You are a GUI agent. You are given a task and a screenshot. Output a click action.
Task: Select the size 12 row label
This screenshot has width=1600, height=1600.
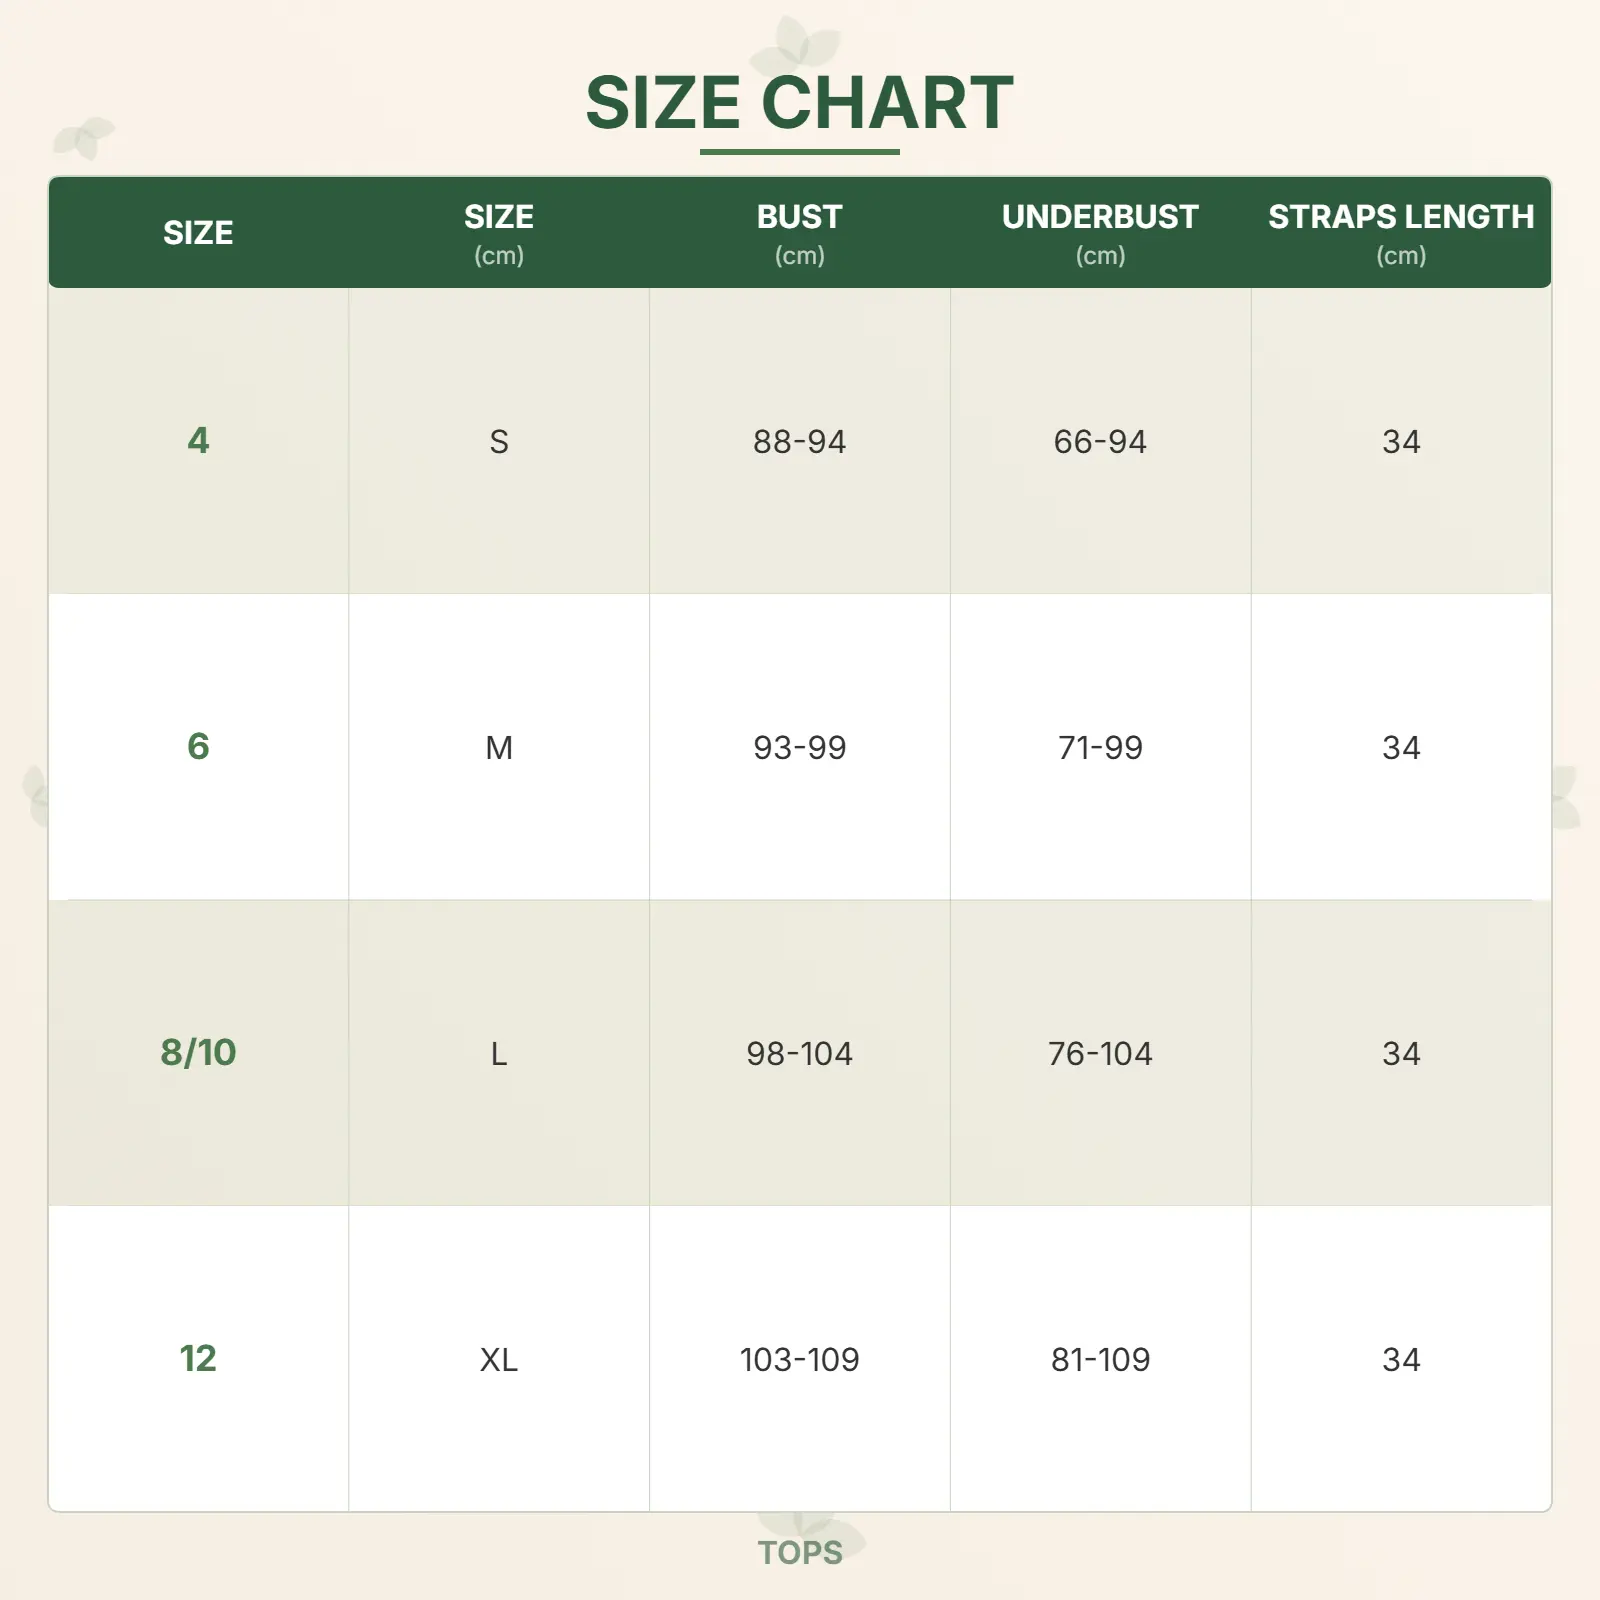tap(198, 1359)
